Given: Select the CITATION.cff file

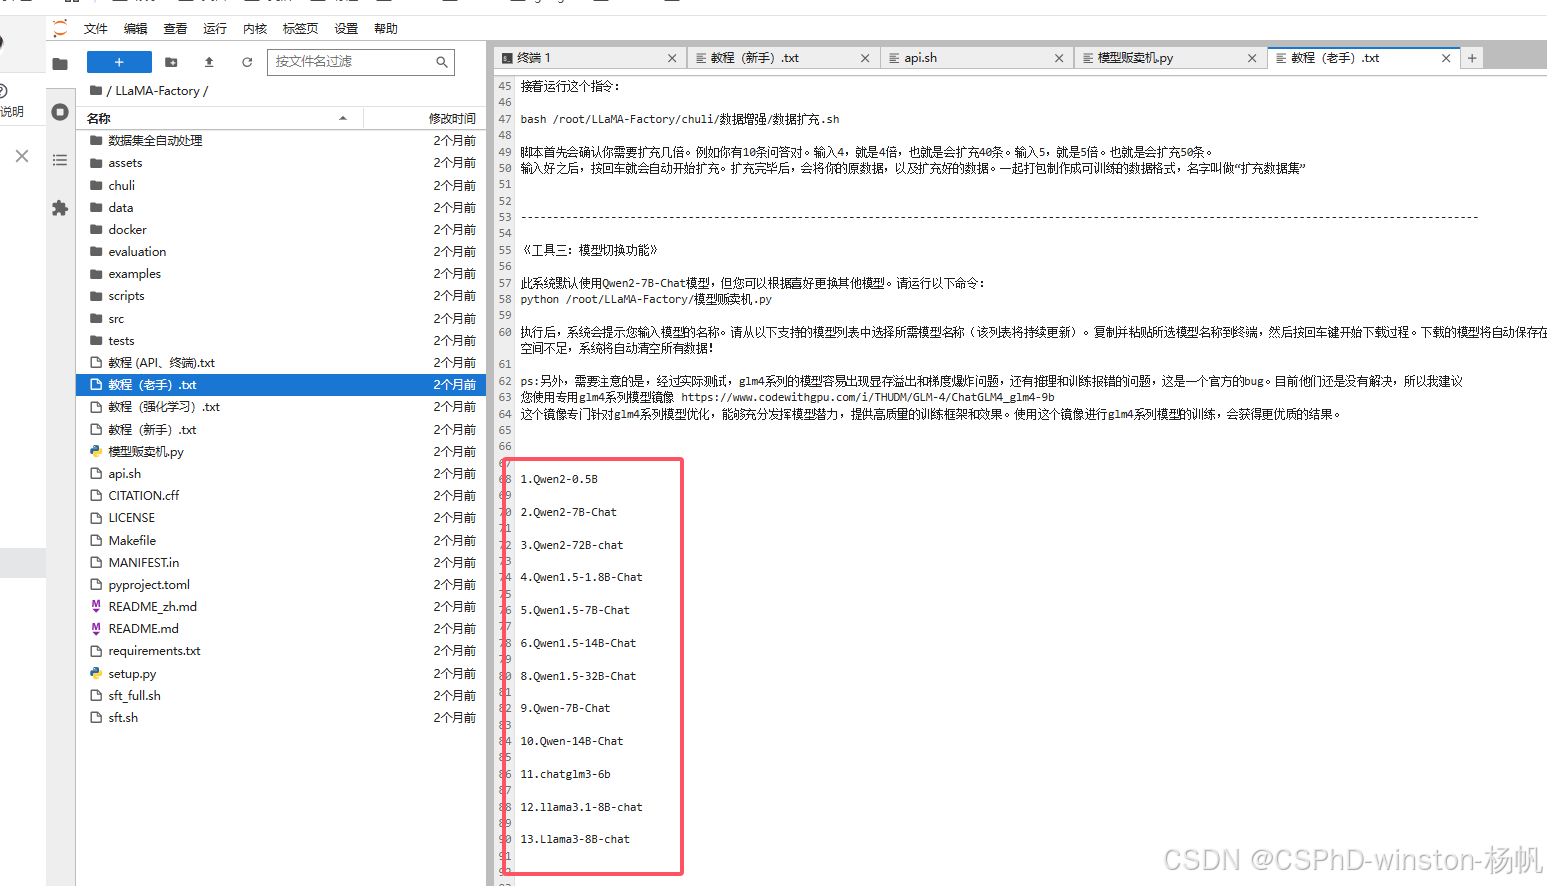Looking at the screenshot, I should pos(281,496).
